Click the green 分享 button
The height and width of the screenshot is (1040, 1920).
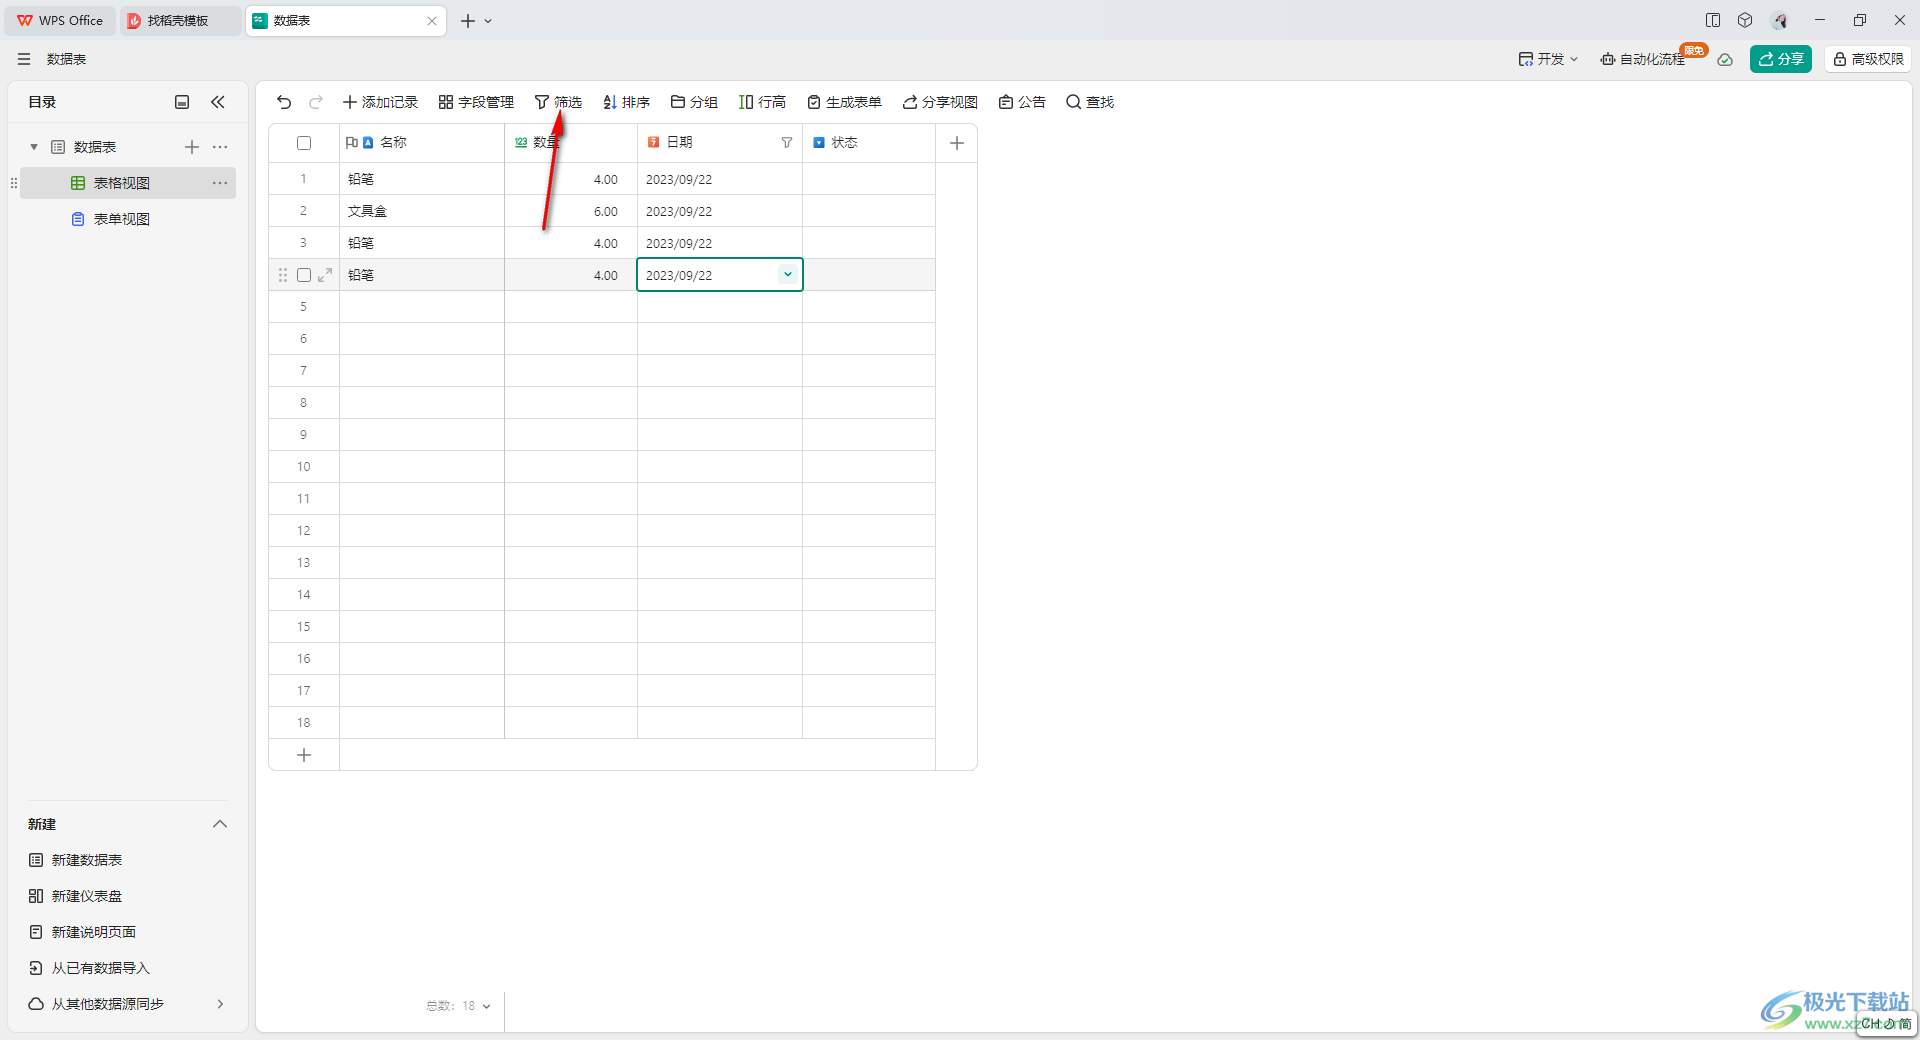[1780, 59]
